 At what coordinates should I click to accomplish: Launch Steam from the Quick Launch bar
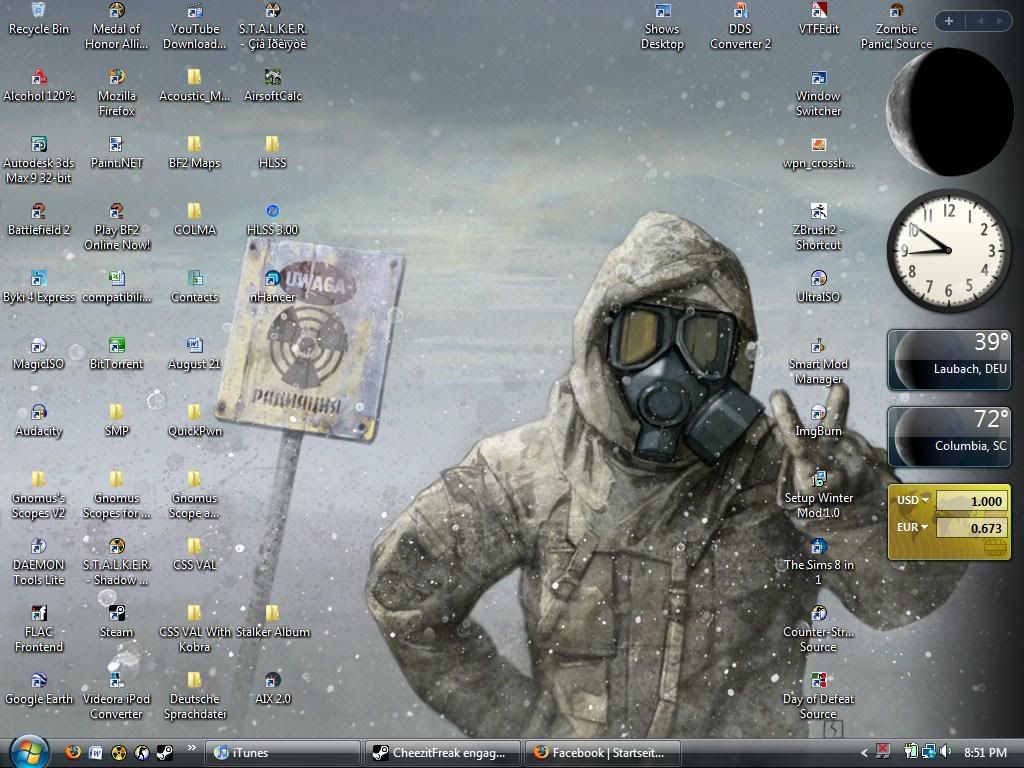[165, 752]
